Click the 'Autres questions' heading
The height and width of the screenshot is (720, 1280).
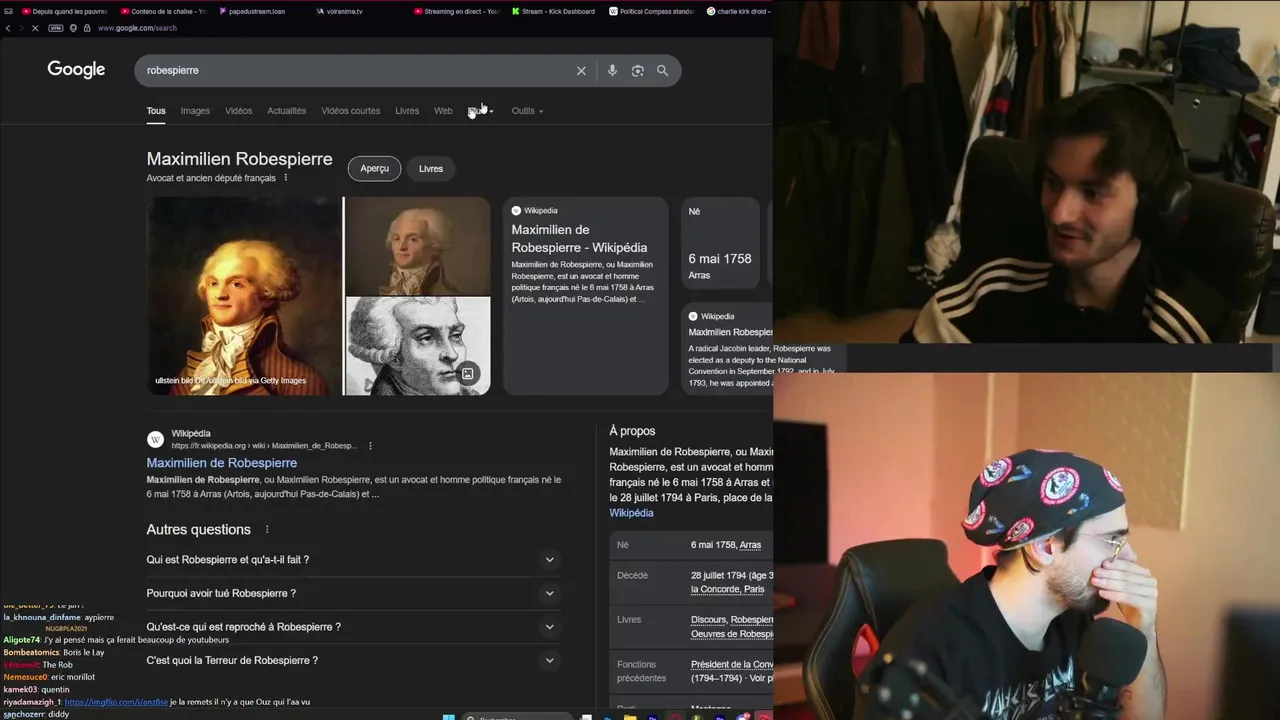(198, 530)
